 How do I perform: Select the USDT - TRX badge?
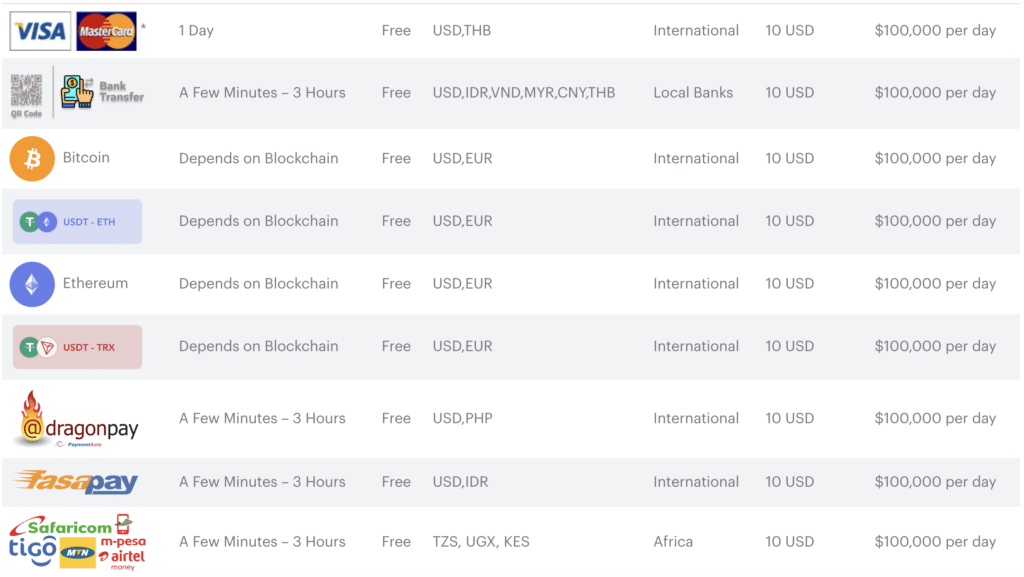[x=77, y=347]
